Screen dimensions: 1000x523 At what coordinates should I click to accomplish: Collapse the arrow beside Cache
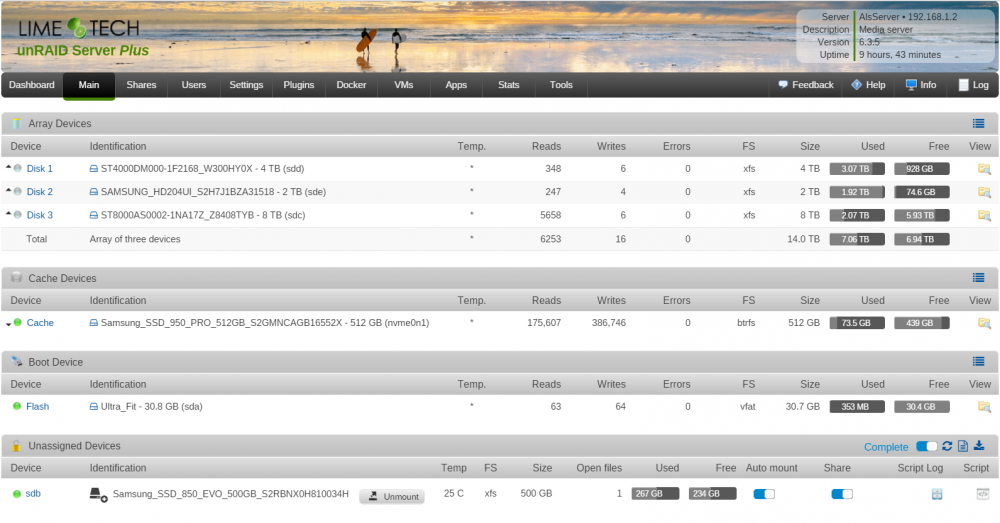pyautogui.click(x=8, y=325)
